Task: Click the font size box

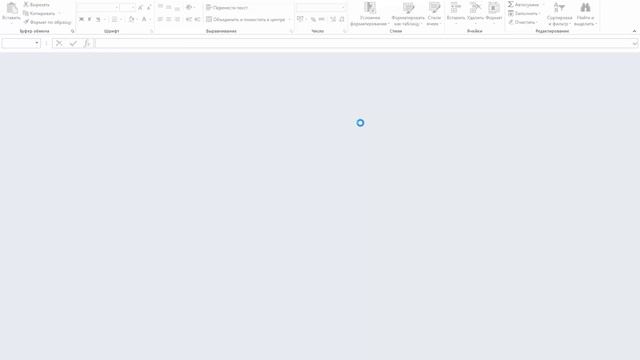Action: pos(126,7)
